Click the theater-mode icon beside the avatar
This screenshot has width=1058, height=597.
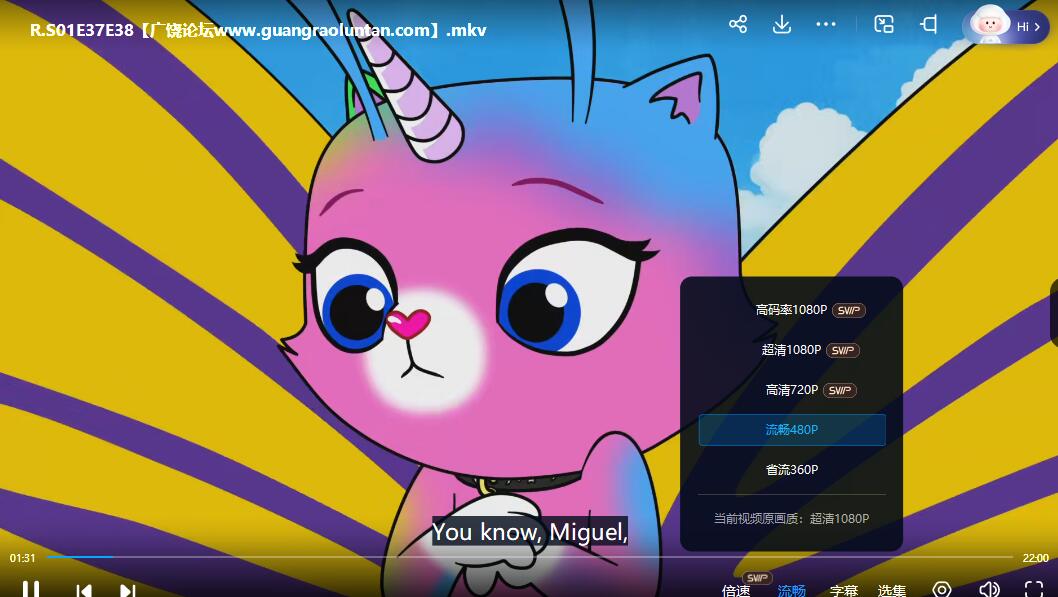[929, 25]
